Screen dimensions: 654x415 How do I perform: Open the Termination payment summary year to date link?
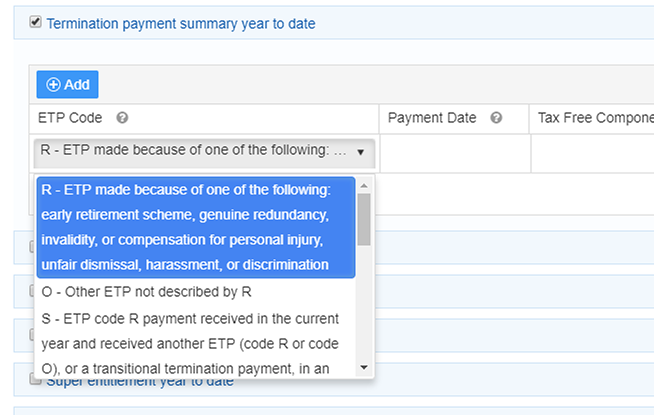180,22
